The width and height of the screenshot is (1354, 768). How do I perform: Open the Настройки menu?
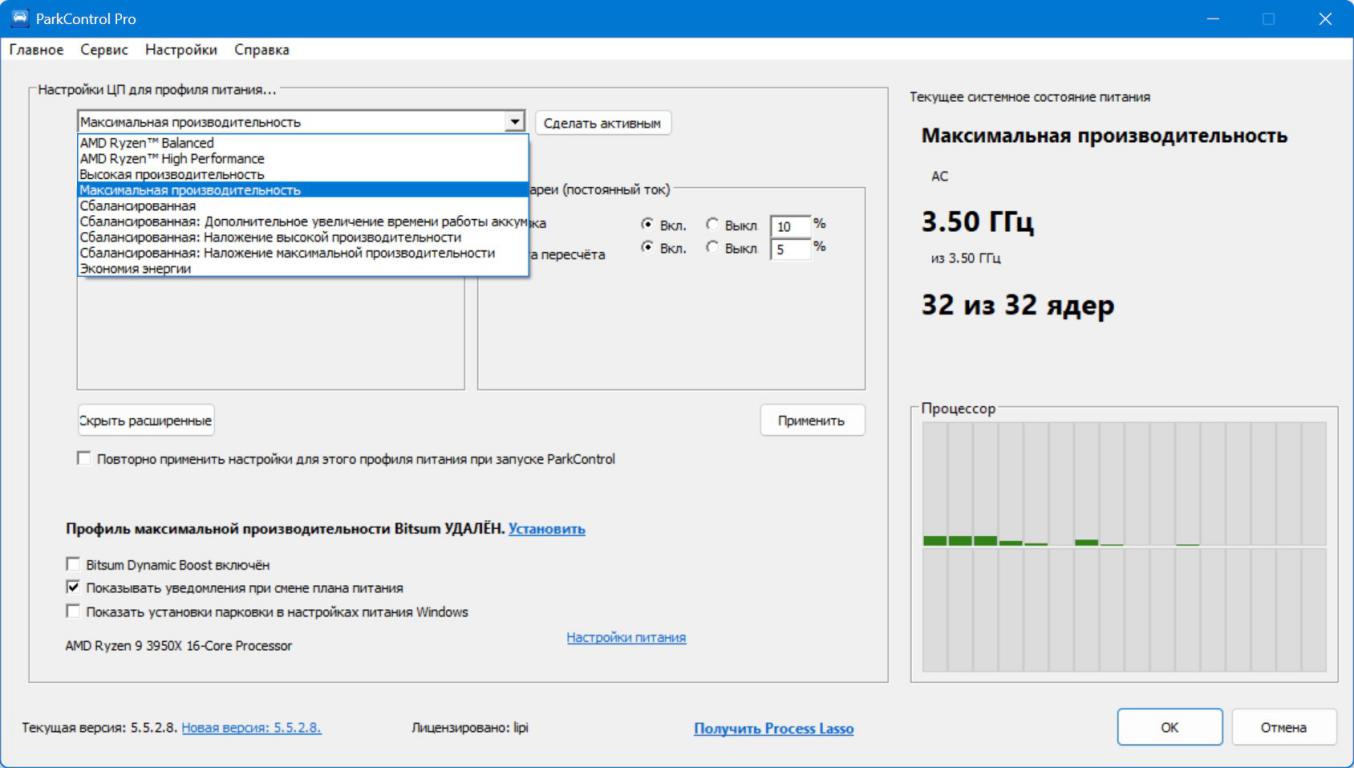[x=181, y=50]
